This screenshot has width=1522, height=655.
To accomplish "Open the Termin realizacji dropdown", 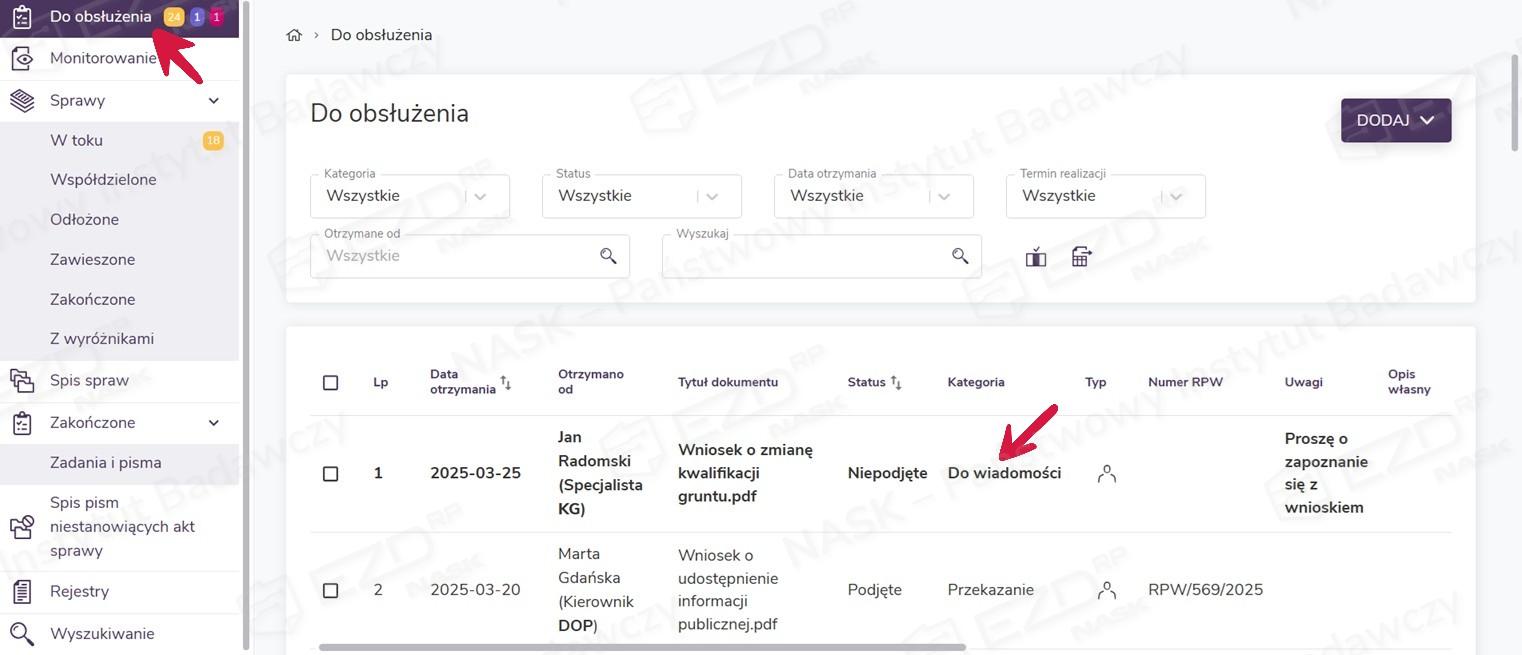I will [x=1105, y=196].
